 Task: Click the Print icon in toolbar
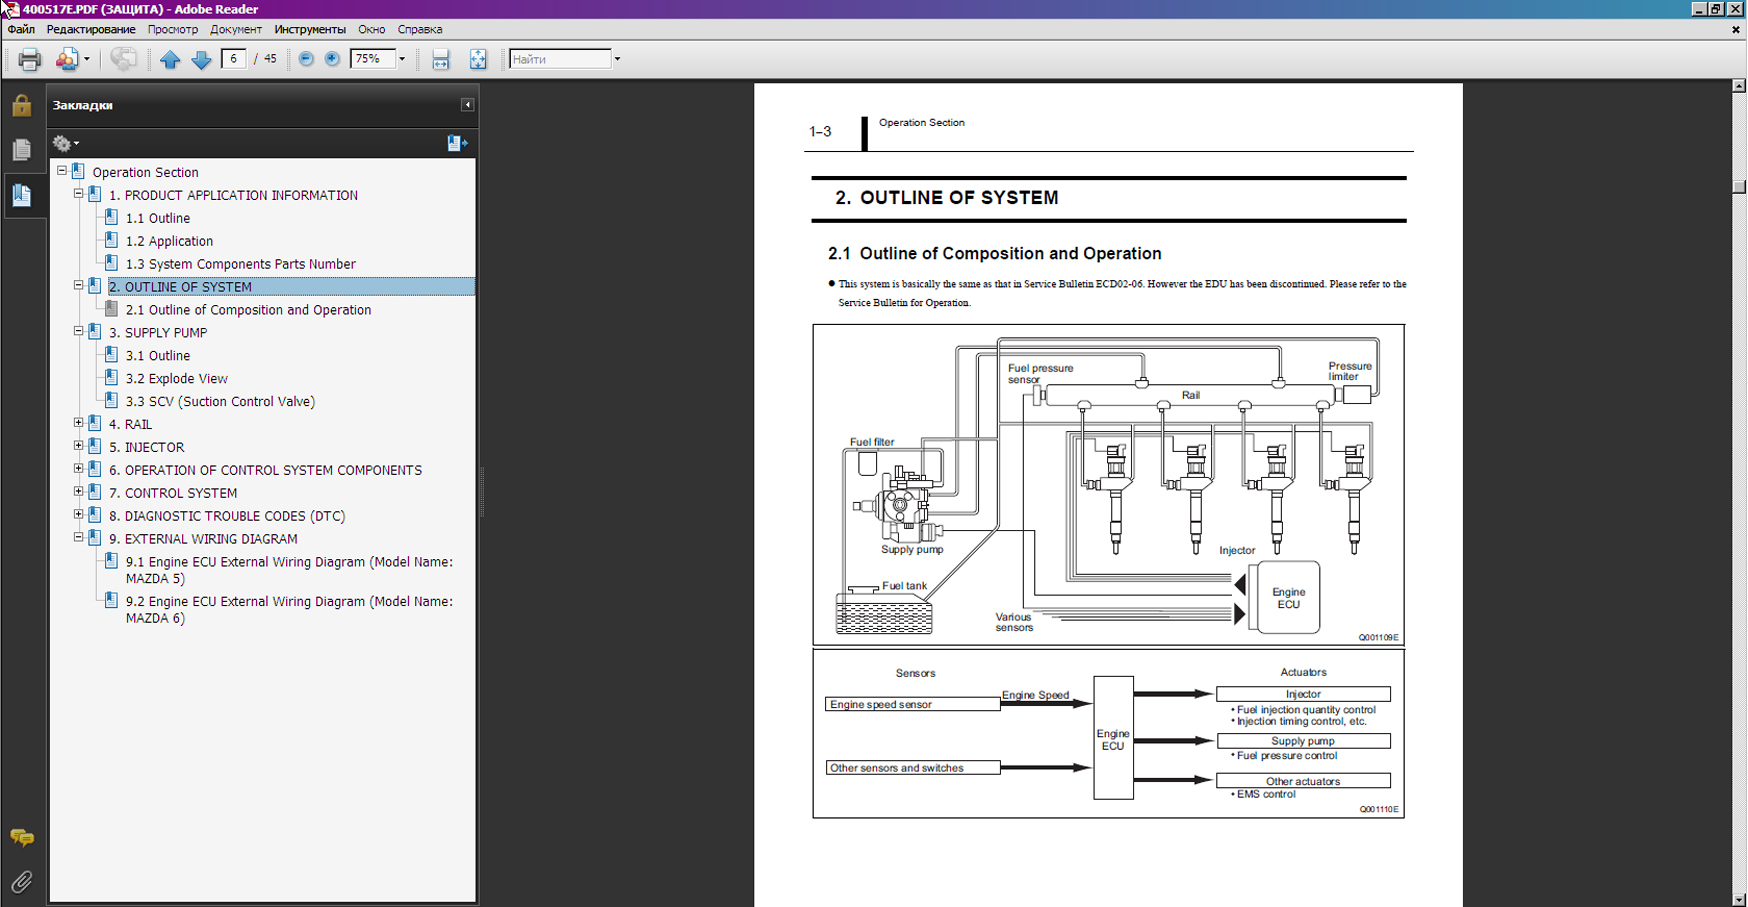pos(29,60)
